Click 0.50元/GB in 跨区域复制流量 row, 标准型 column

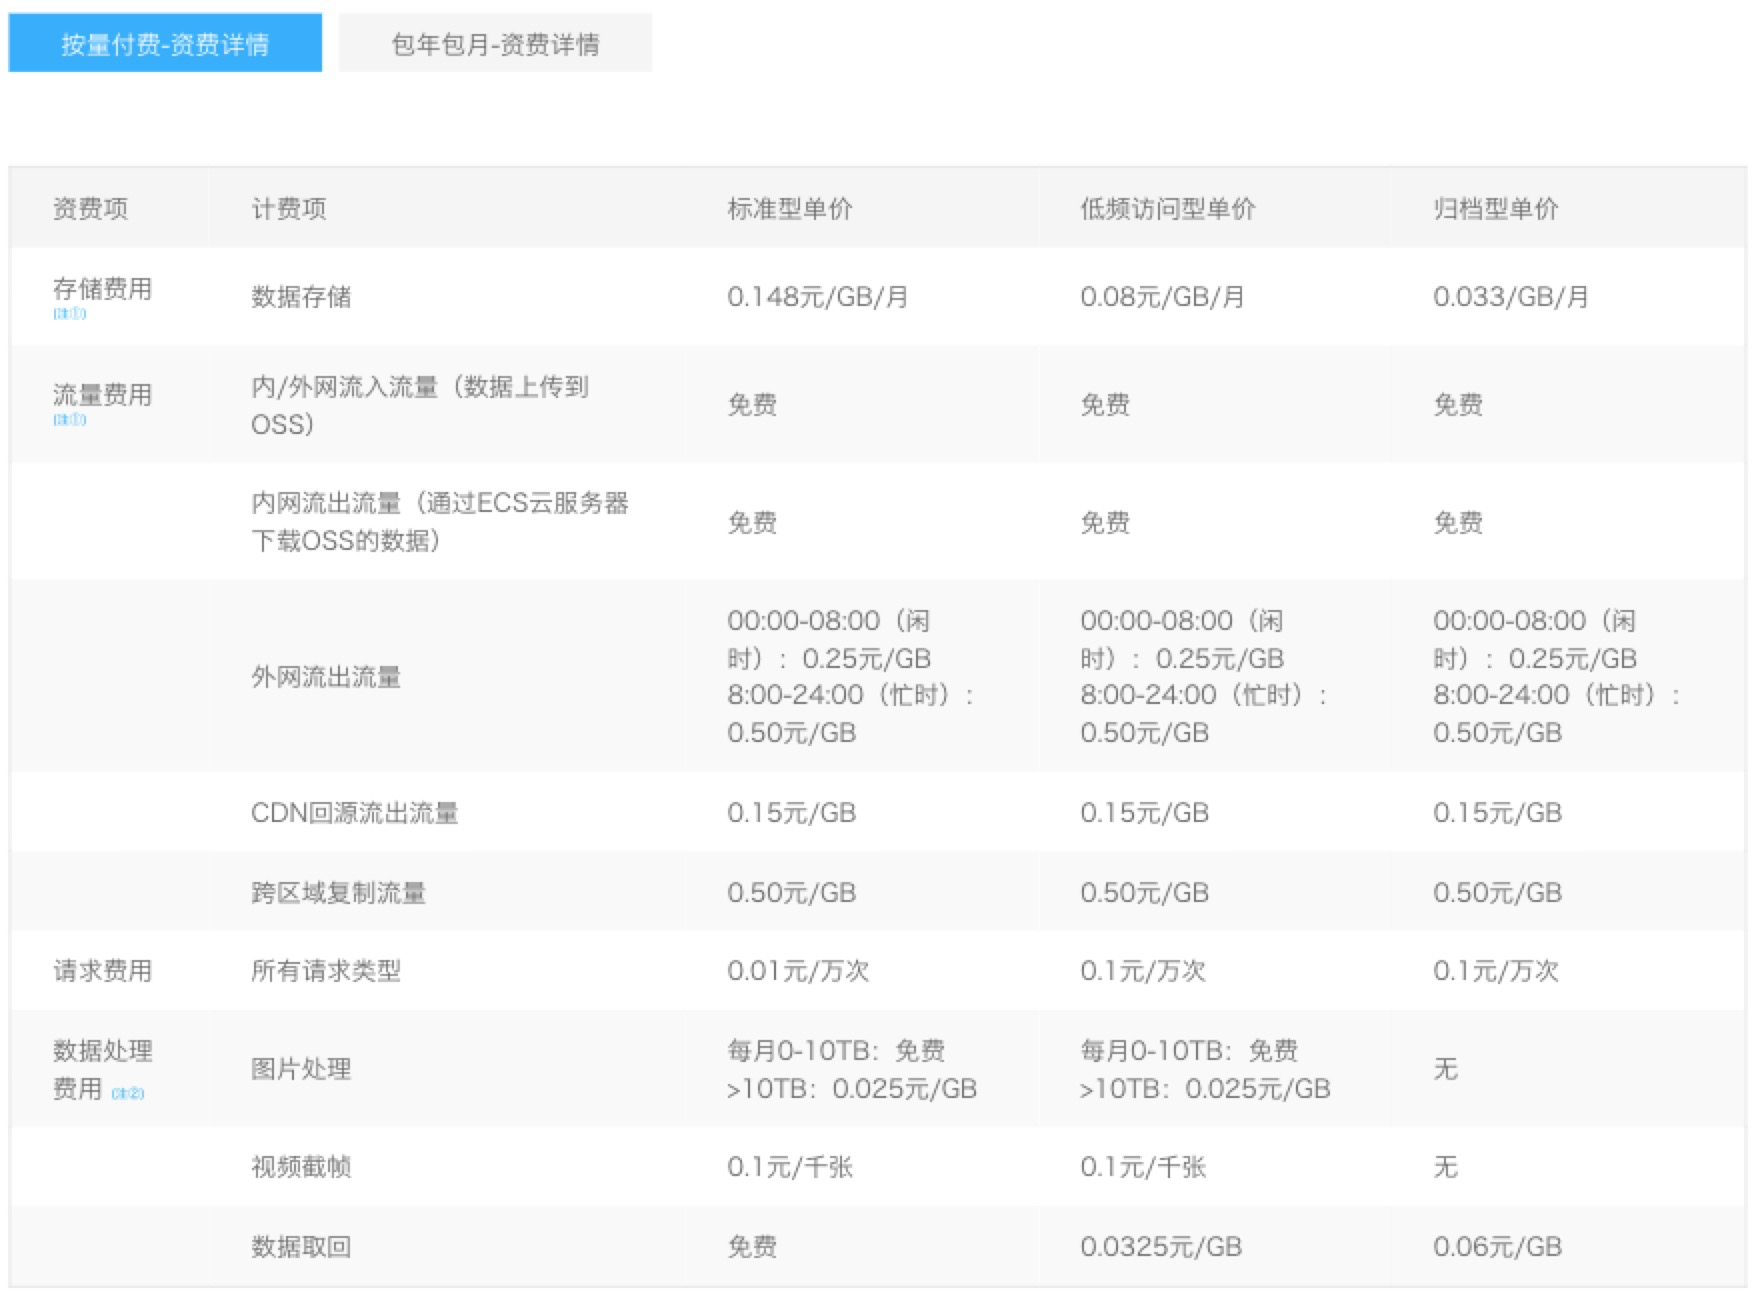click(792, 893)
